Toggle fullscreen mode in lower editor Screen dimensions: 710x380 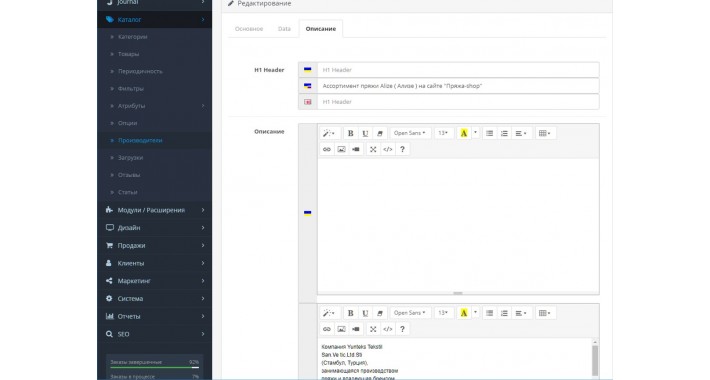tap(373, 329)
